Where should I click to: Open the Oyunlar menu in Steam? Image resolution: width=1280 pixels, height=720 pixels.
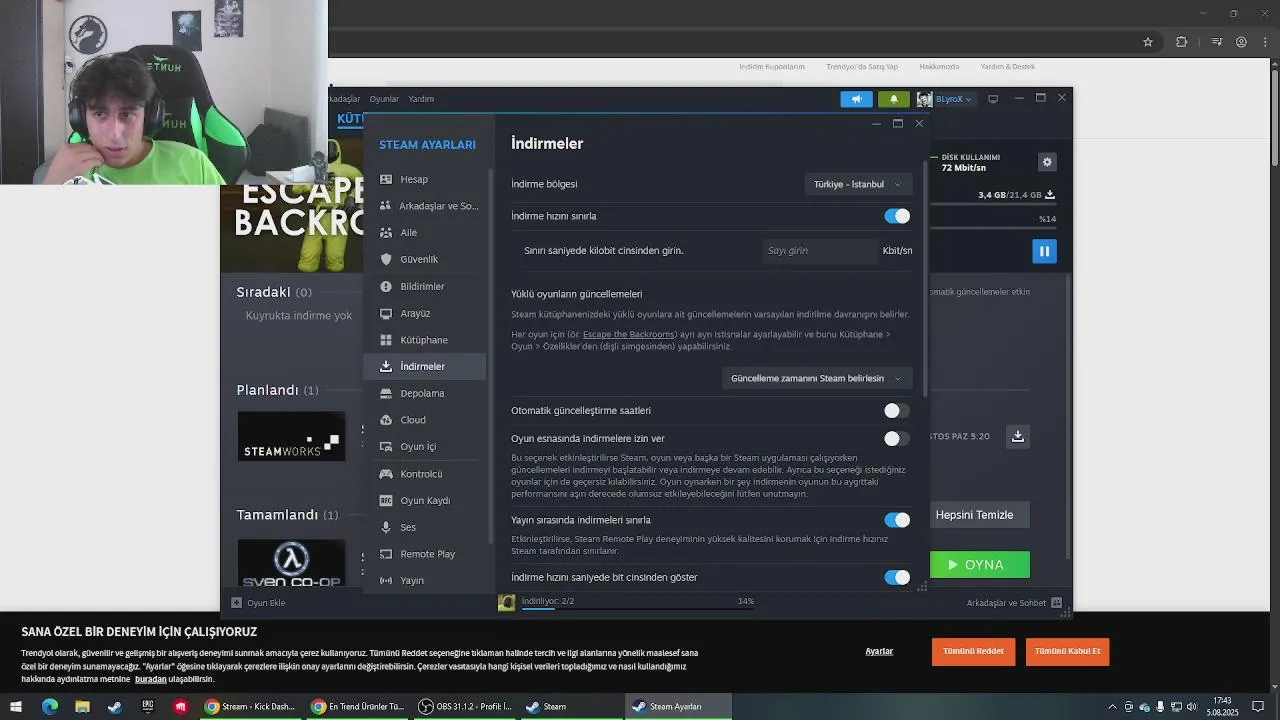click(x=384, y=99)
